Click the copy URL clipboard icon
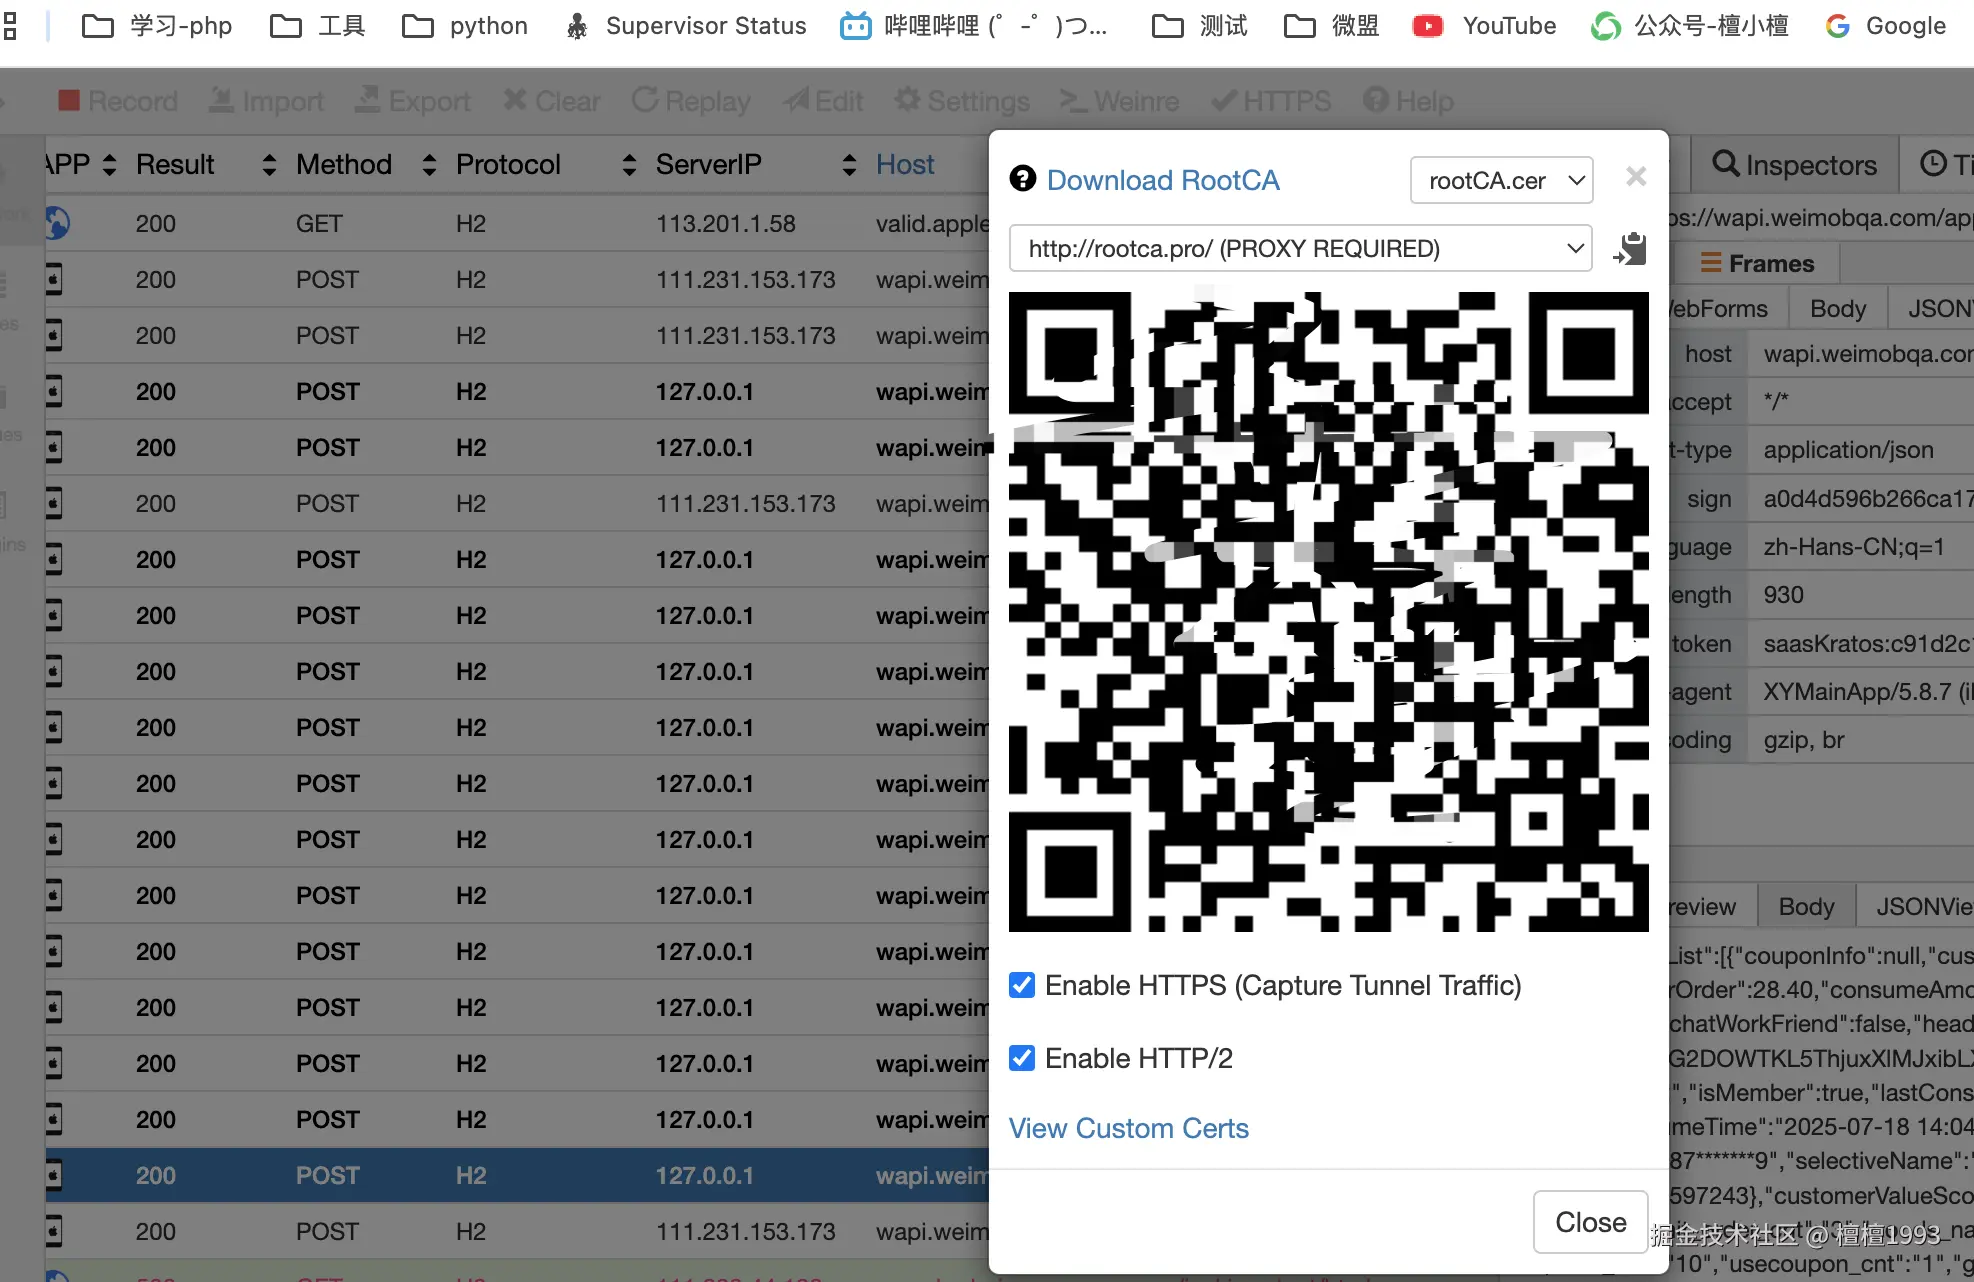 [1630, 249]
